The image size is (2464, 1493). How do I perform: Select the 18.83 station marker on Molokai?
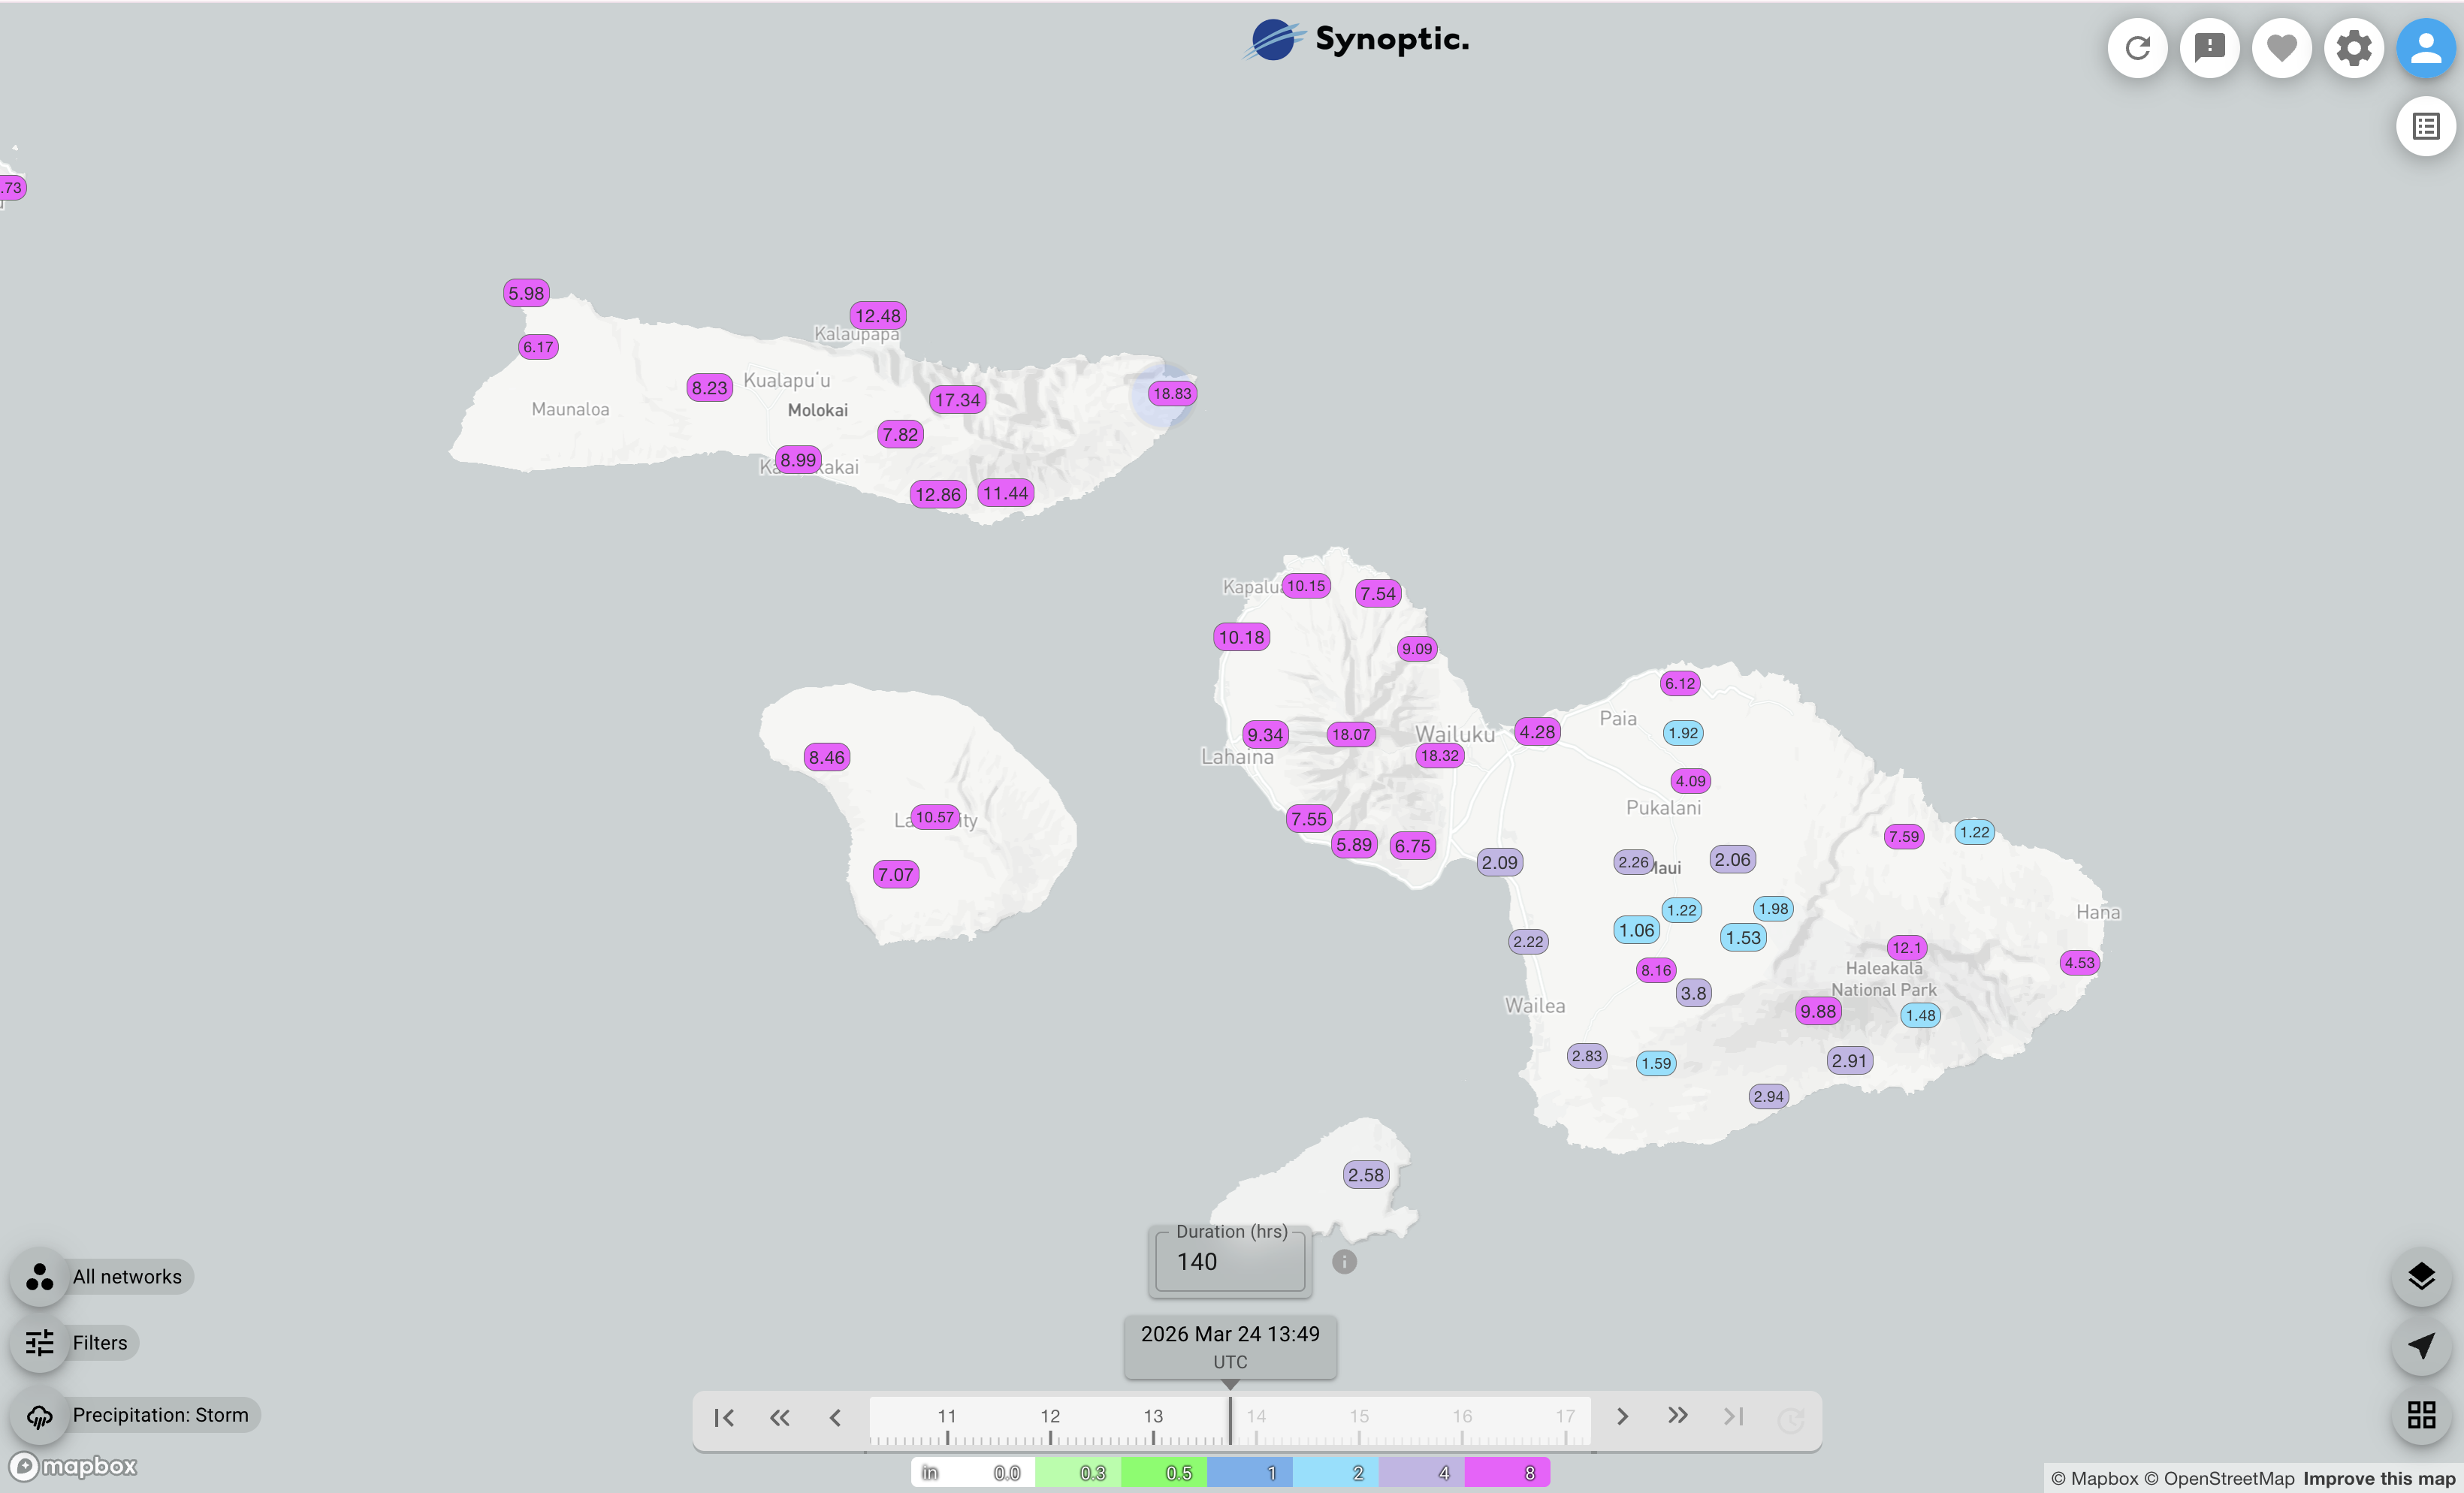[x=1171, y=394]
